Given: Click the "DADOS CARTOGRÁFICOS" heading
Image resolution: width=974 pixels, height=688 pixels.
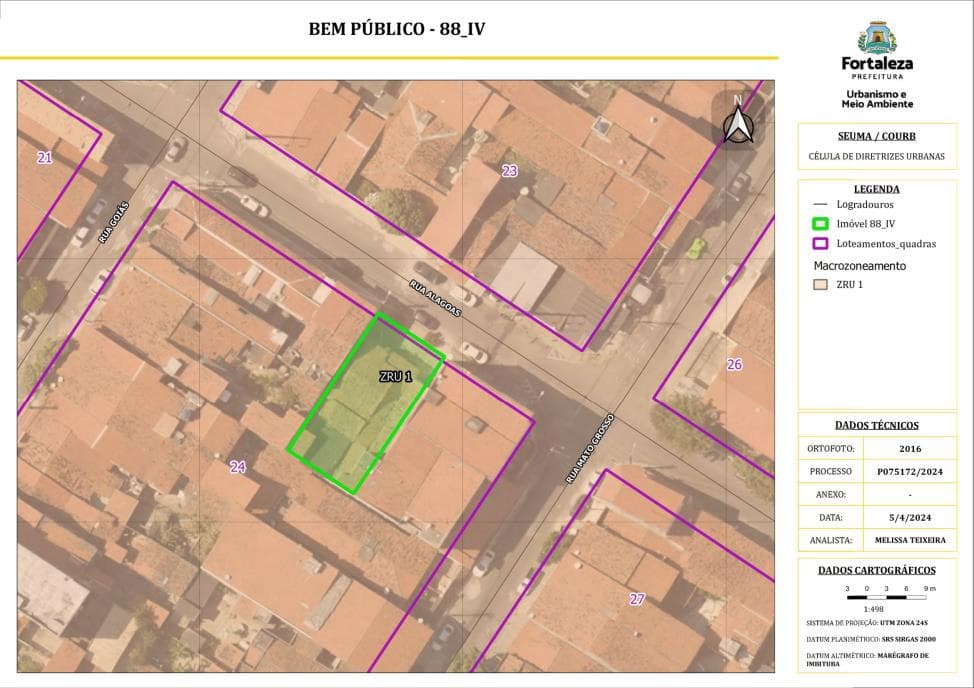Looking at the screenshot, I should pyautogui.click(x=876, y=570).
